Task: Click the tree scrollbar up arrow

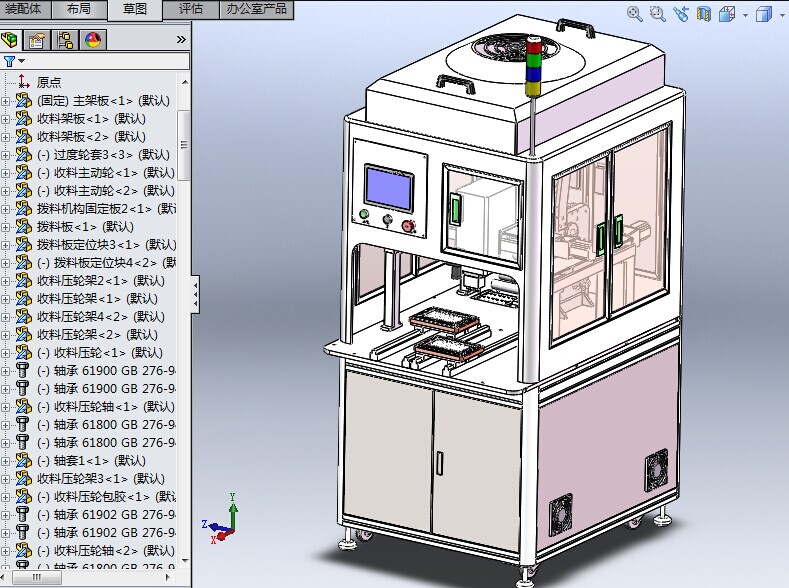Action: 185,81
